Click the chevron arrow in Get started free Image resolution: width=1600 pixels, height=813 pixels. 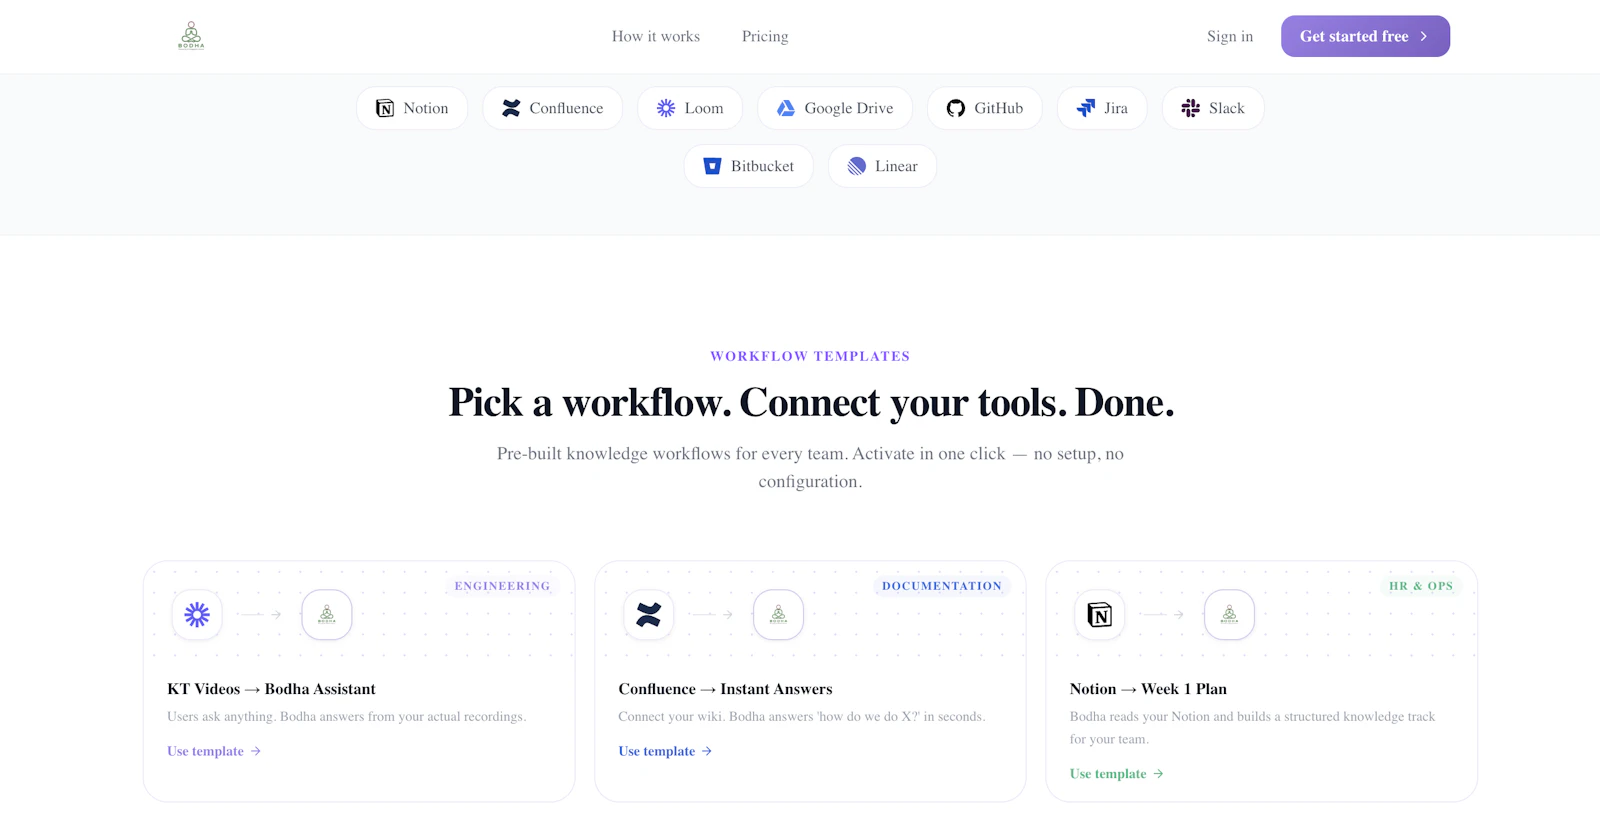[1424, 36]
